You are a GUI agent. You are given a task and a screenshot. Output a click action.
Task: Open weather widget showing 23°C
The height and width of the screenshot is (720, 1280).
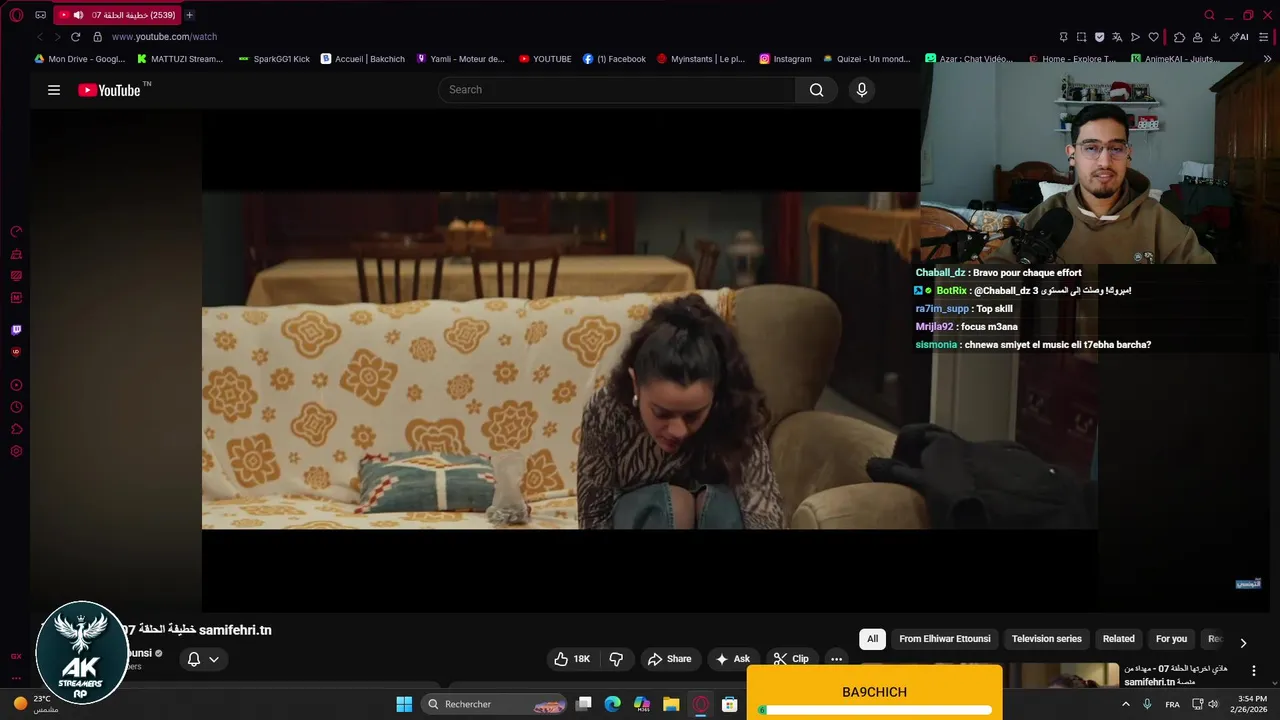tap(35, 704)
